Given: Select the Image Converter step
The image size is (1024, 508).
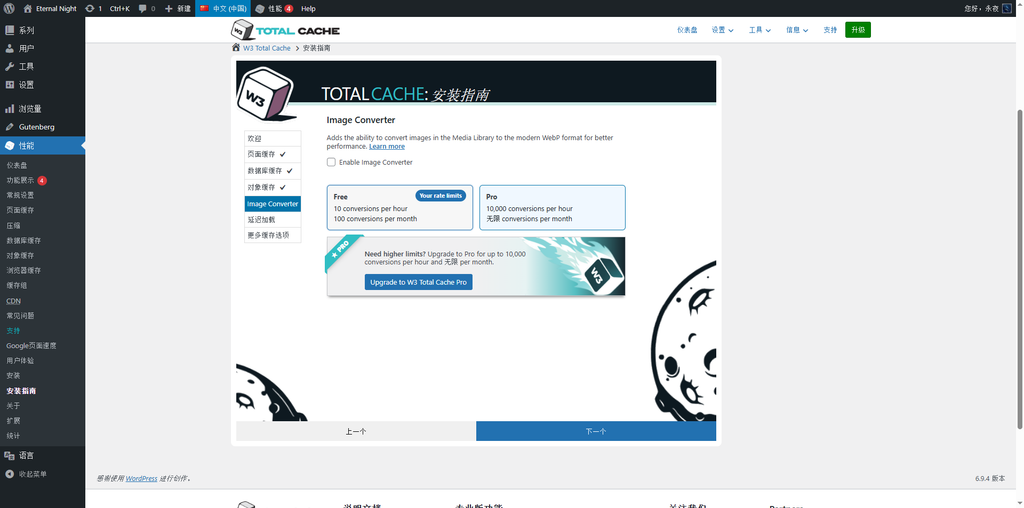Looking at the screenshot, I should pos(273,204).
